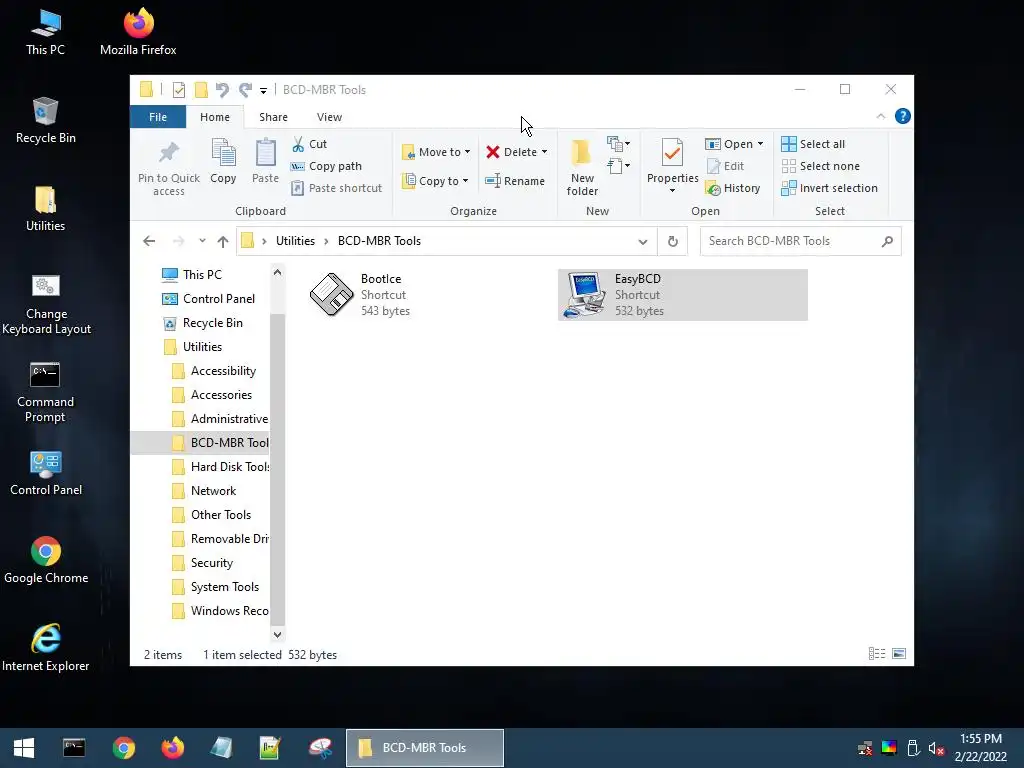This screenshot has height=768, width=1024.
Task: Open the Network folder in the tree
Action: tap(213, 491)
